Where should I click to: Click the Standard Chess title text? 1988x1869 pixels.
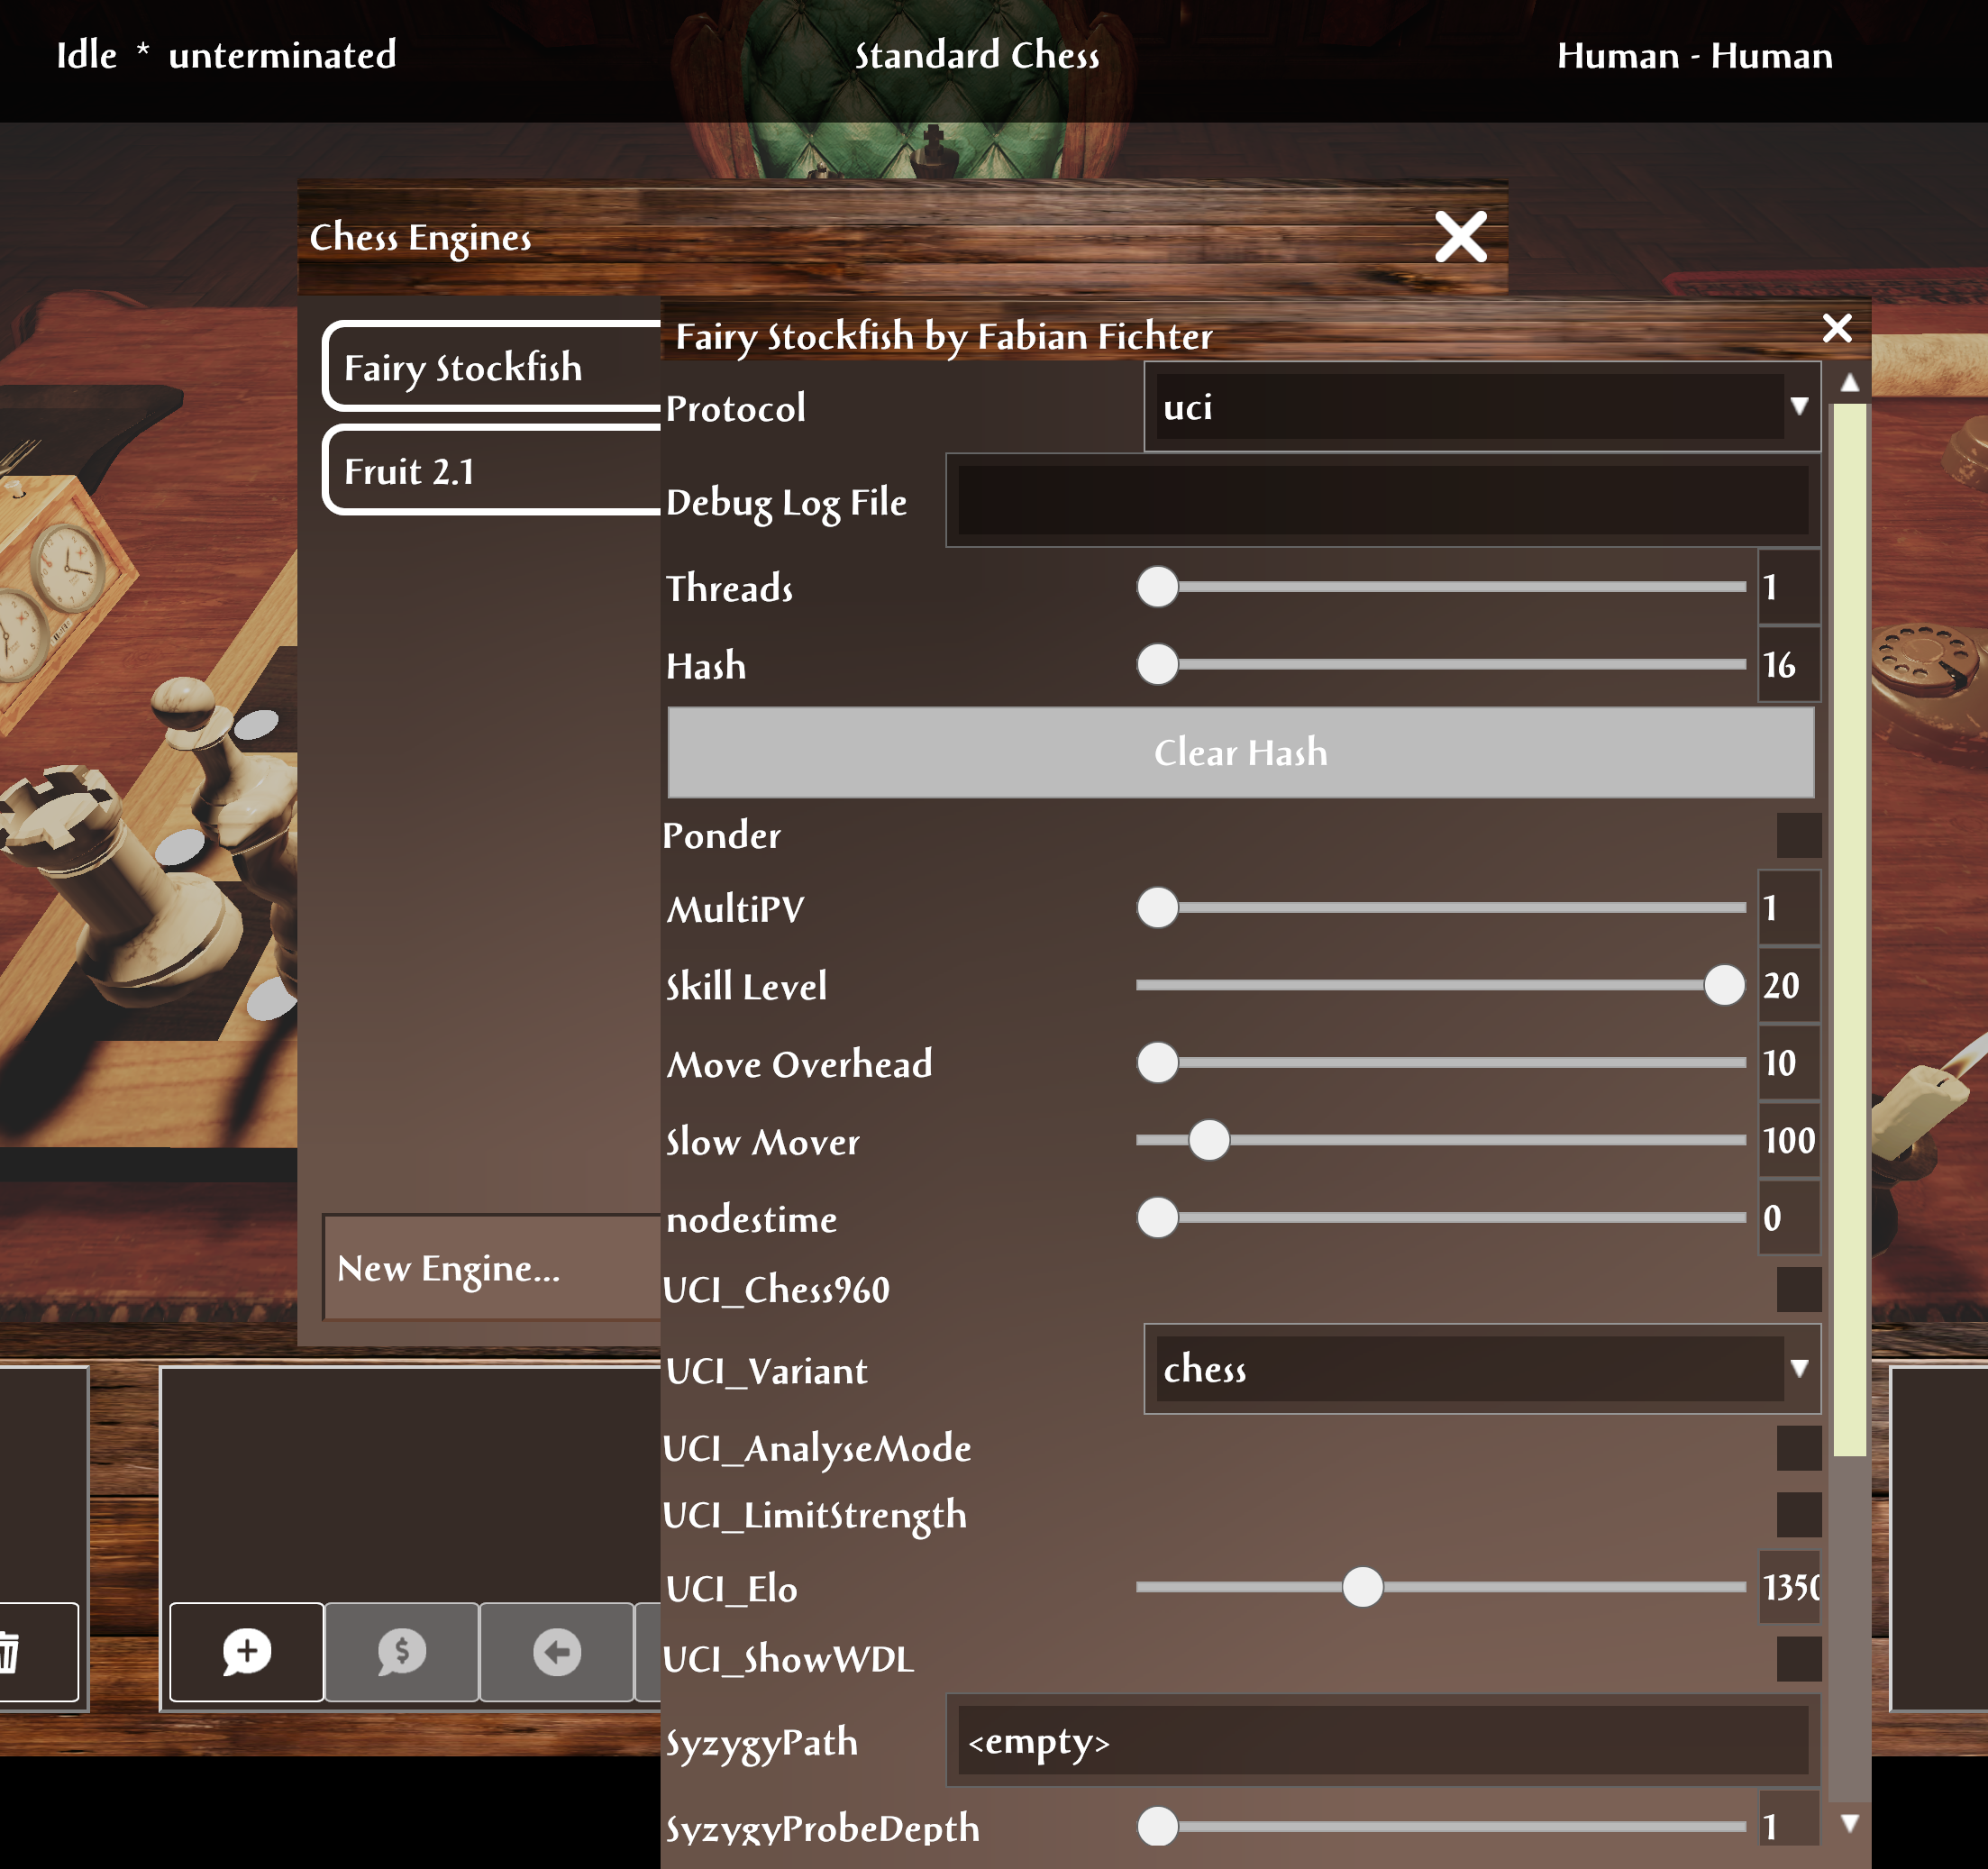click(977, 55)
